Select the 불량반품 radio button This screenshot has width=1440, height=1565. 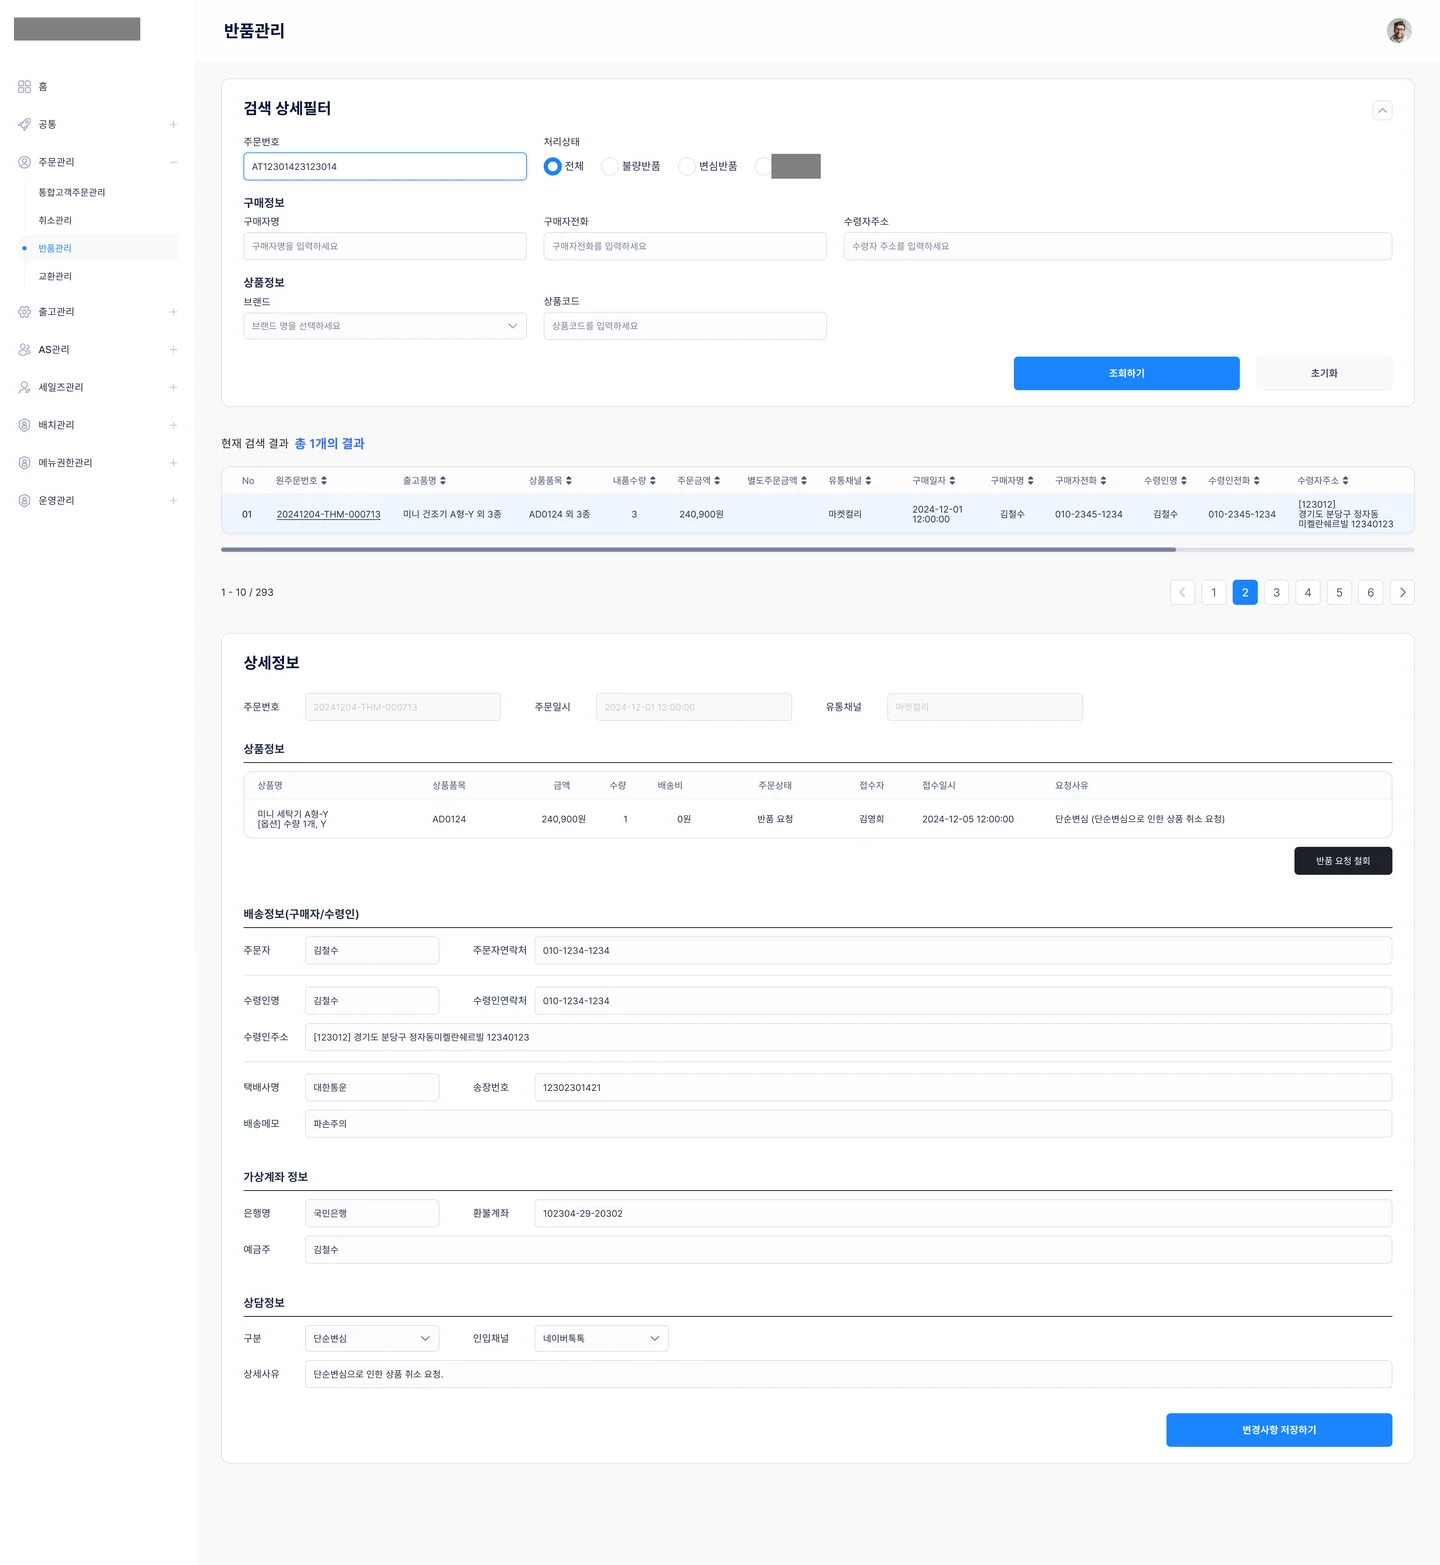609,167
